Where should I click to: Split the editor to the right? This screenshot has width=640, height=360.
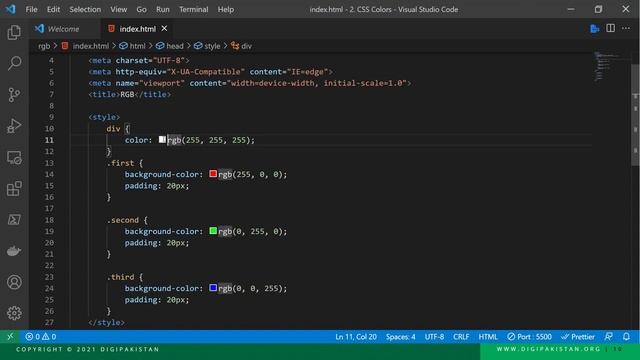click(x=610, y=28)
